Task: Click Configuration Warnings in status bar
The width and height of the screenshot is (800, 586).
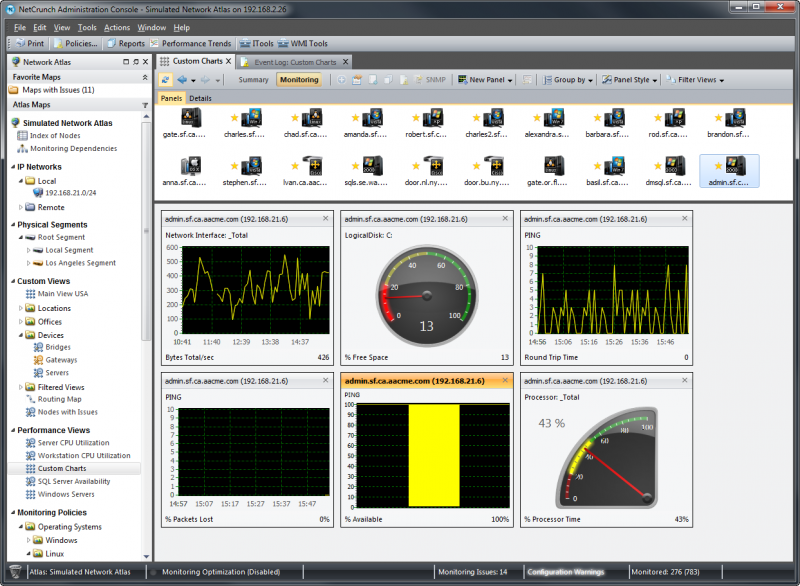Action: 565,572
